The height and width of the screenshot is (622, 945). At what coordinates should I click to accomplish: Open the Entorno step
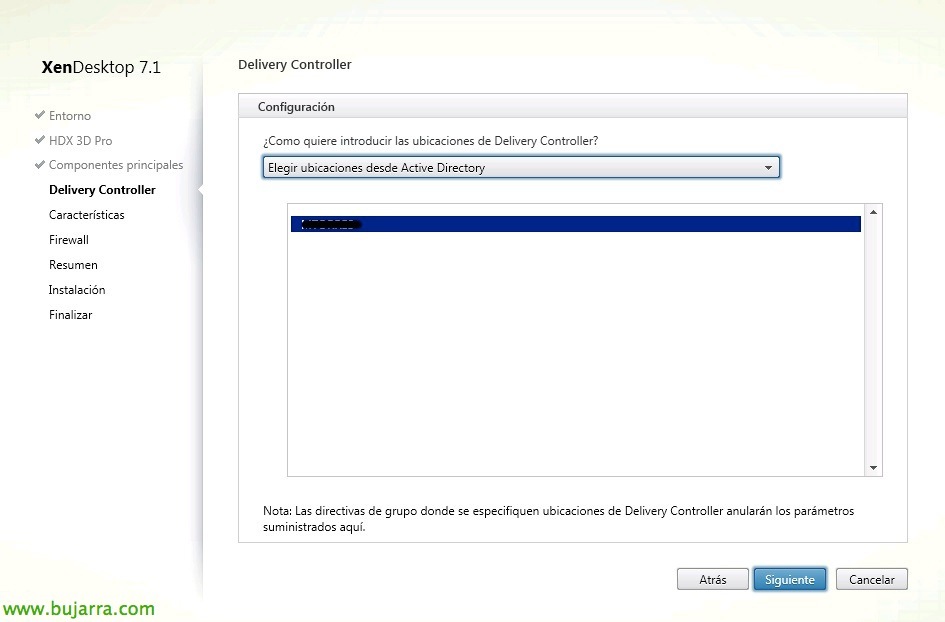[x=70, y=116]
